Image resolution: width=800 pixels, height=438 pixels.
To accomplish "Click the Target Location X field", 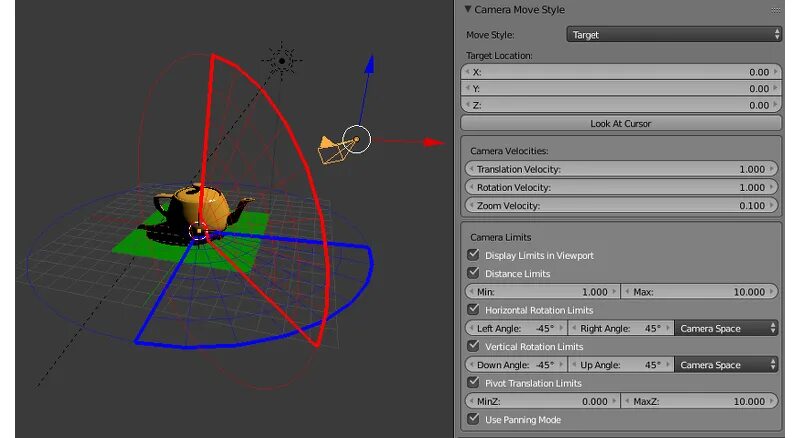I will [621, 72].
